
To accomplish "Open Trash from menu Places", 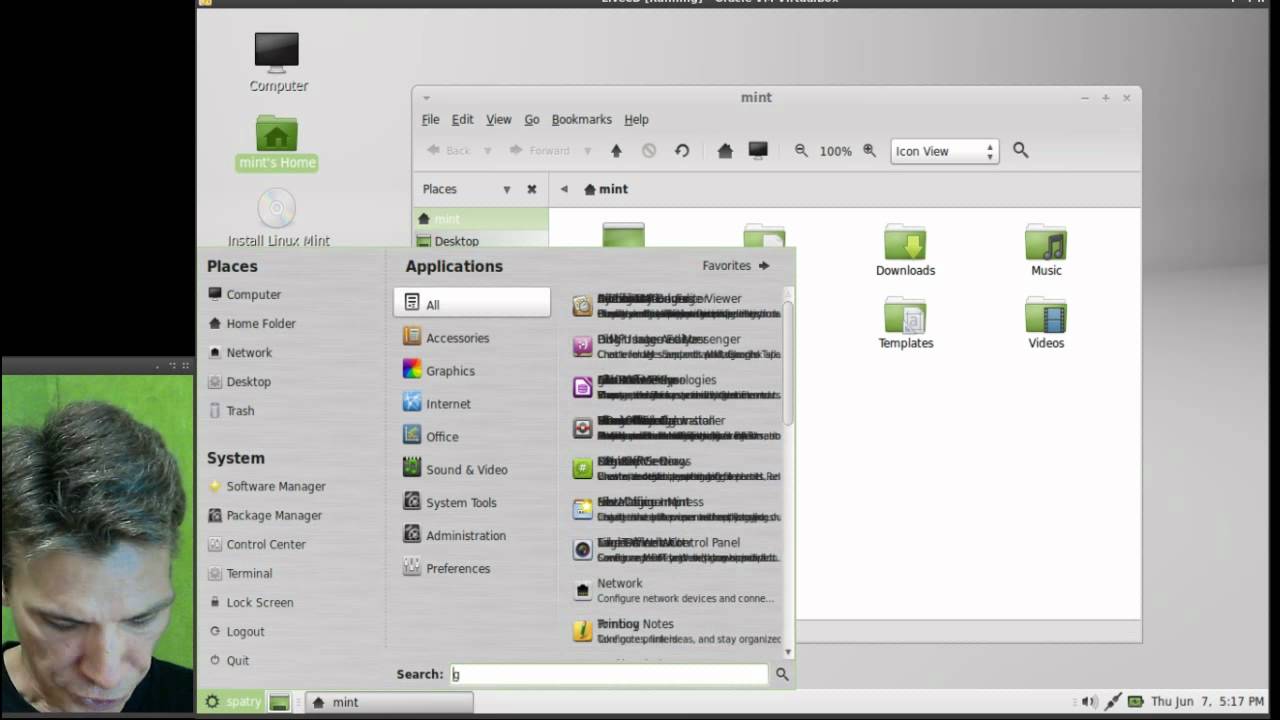I will pos(231,410).
